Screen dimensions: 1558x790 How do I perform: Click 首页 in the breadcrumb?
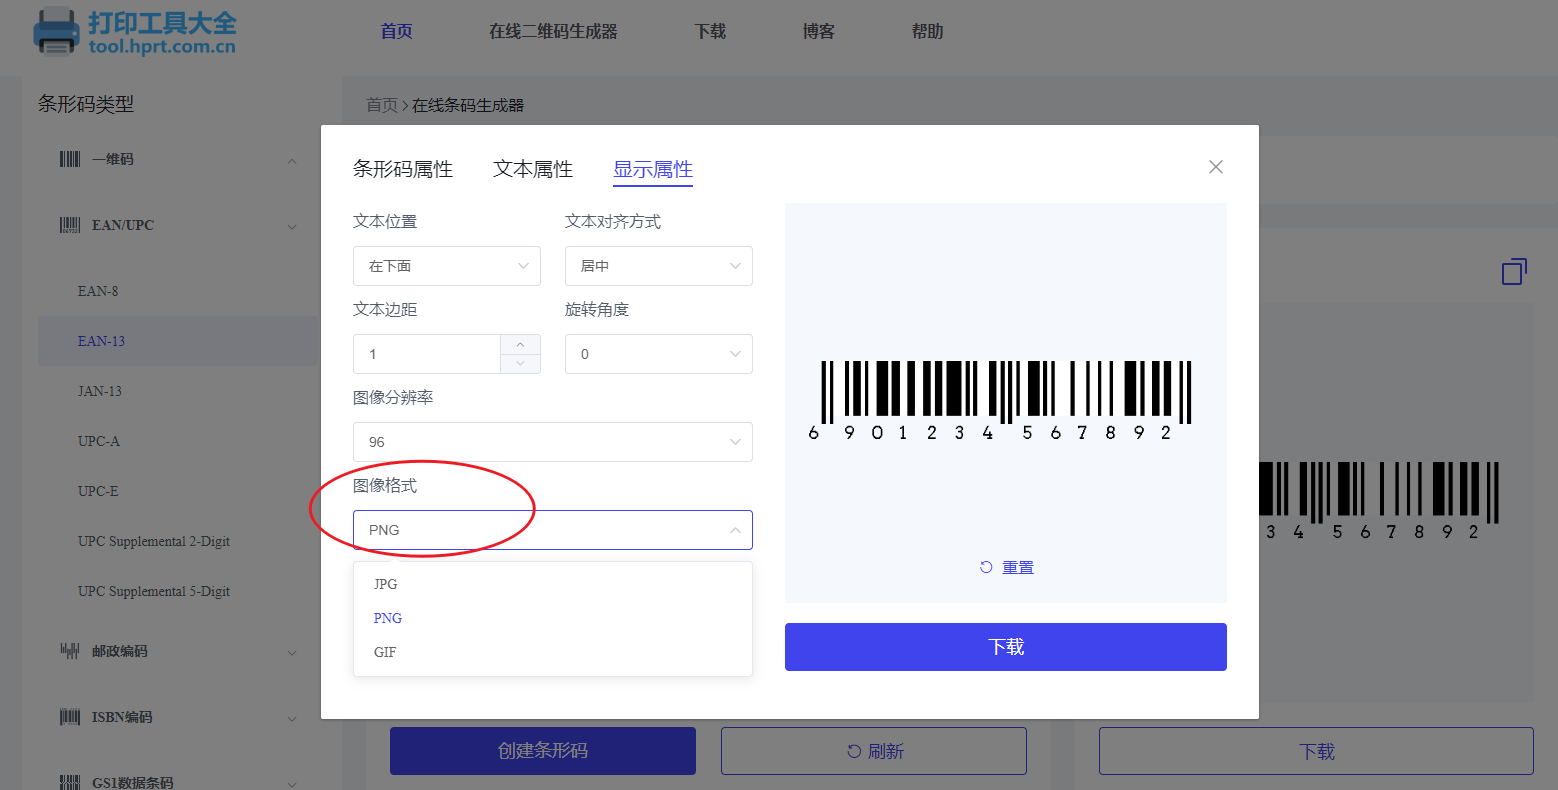(382, 105)
